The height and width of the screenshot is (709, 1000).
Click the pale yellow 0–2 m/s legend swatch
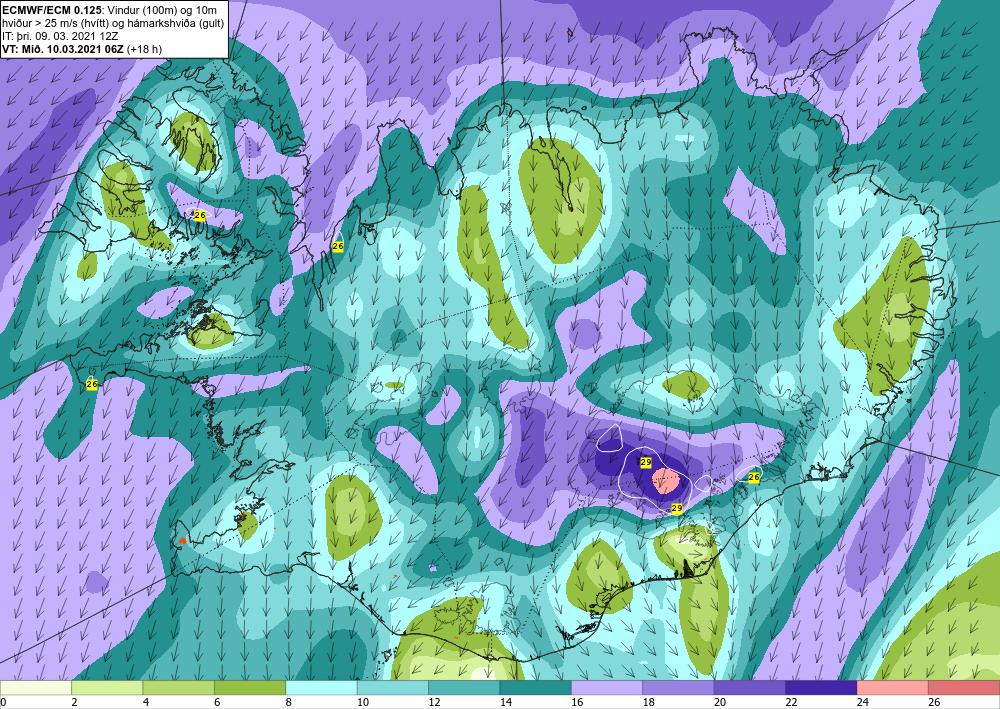point(36,688)
